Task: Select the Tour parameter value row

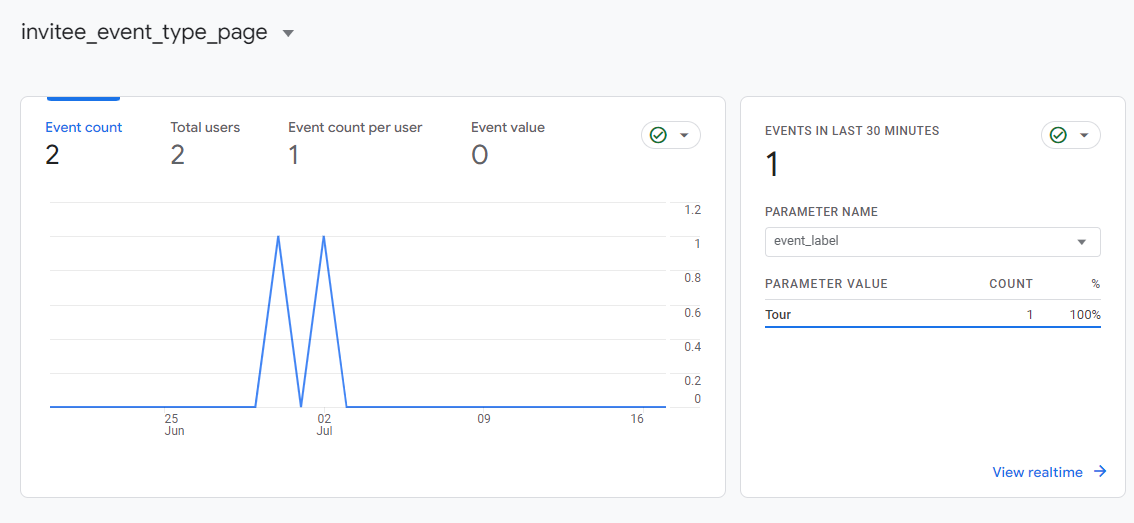Action: click(x=932, y=315)
